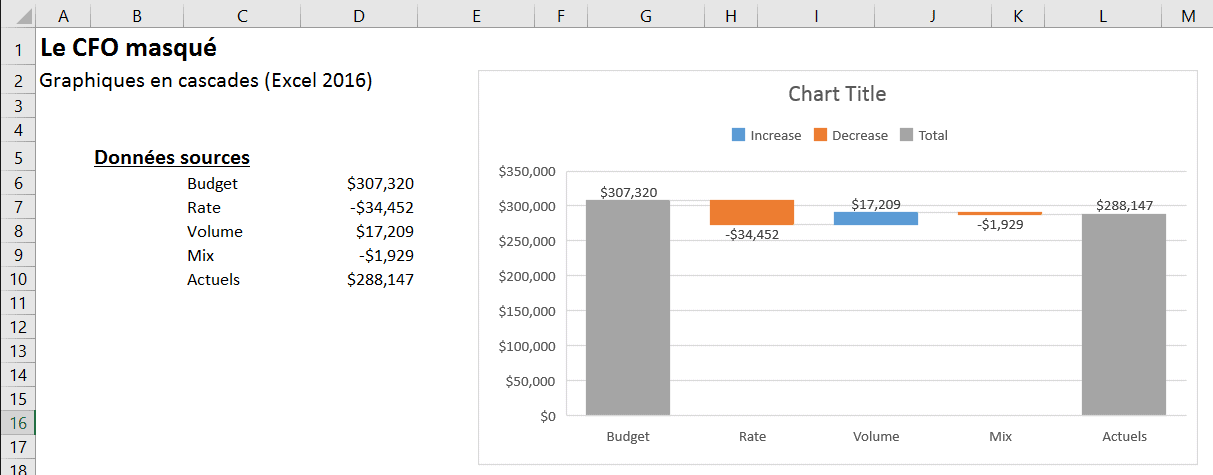Select the cell containing 'Le CFO masqué'
The height and width of the screenshot is (475, 1213).
[x=128, y=47]
